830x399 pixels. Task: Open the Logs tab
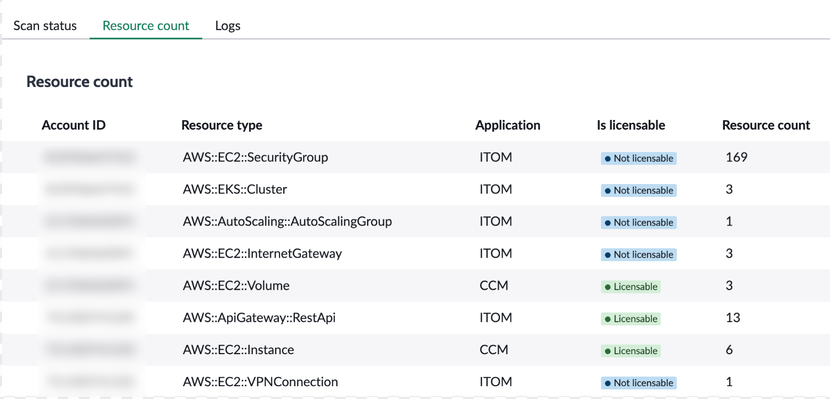[x=228, y=25]
